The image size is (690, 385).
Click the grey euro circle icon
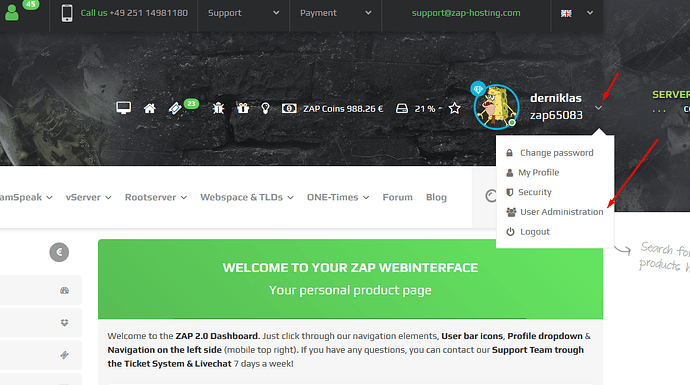coord(59,252)
